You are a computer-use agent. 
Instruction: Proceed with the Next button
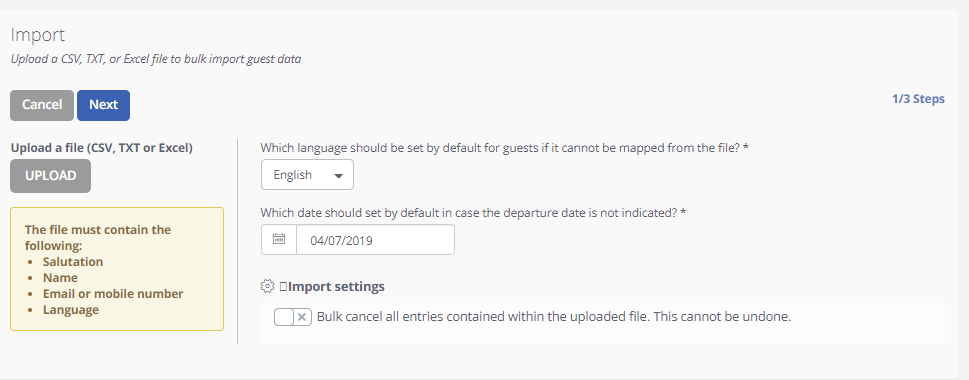pyautogui.click(x=103, y=105)
